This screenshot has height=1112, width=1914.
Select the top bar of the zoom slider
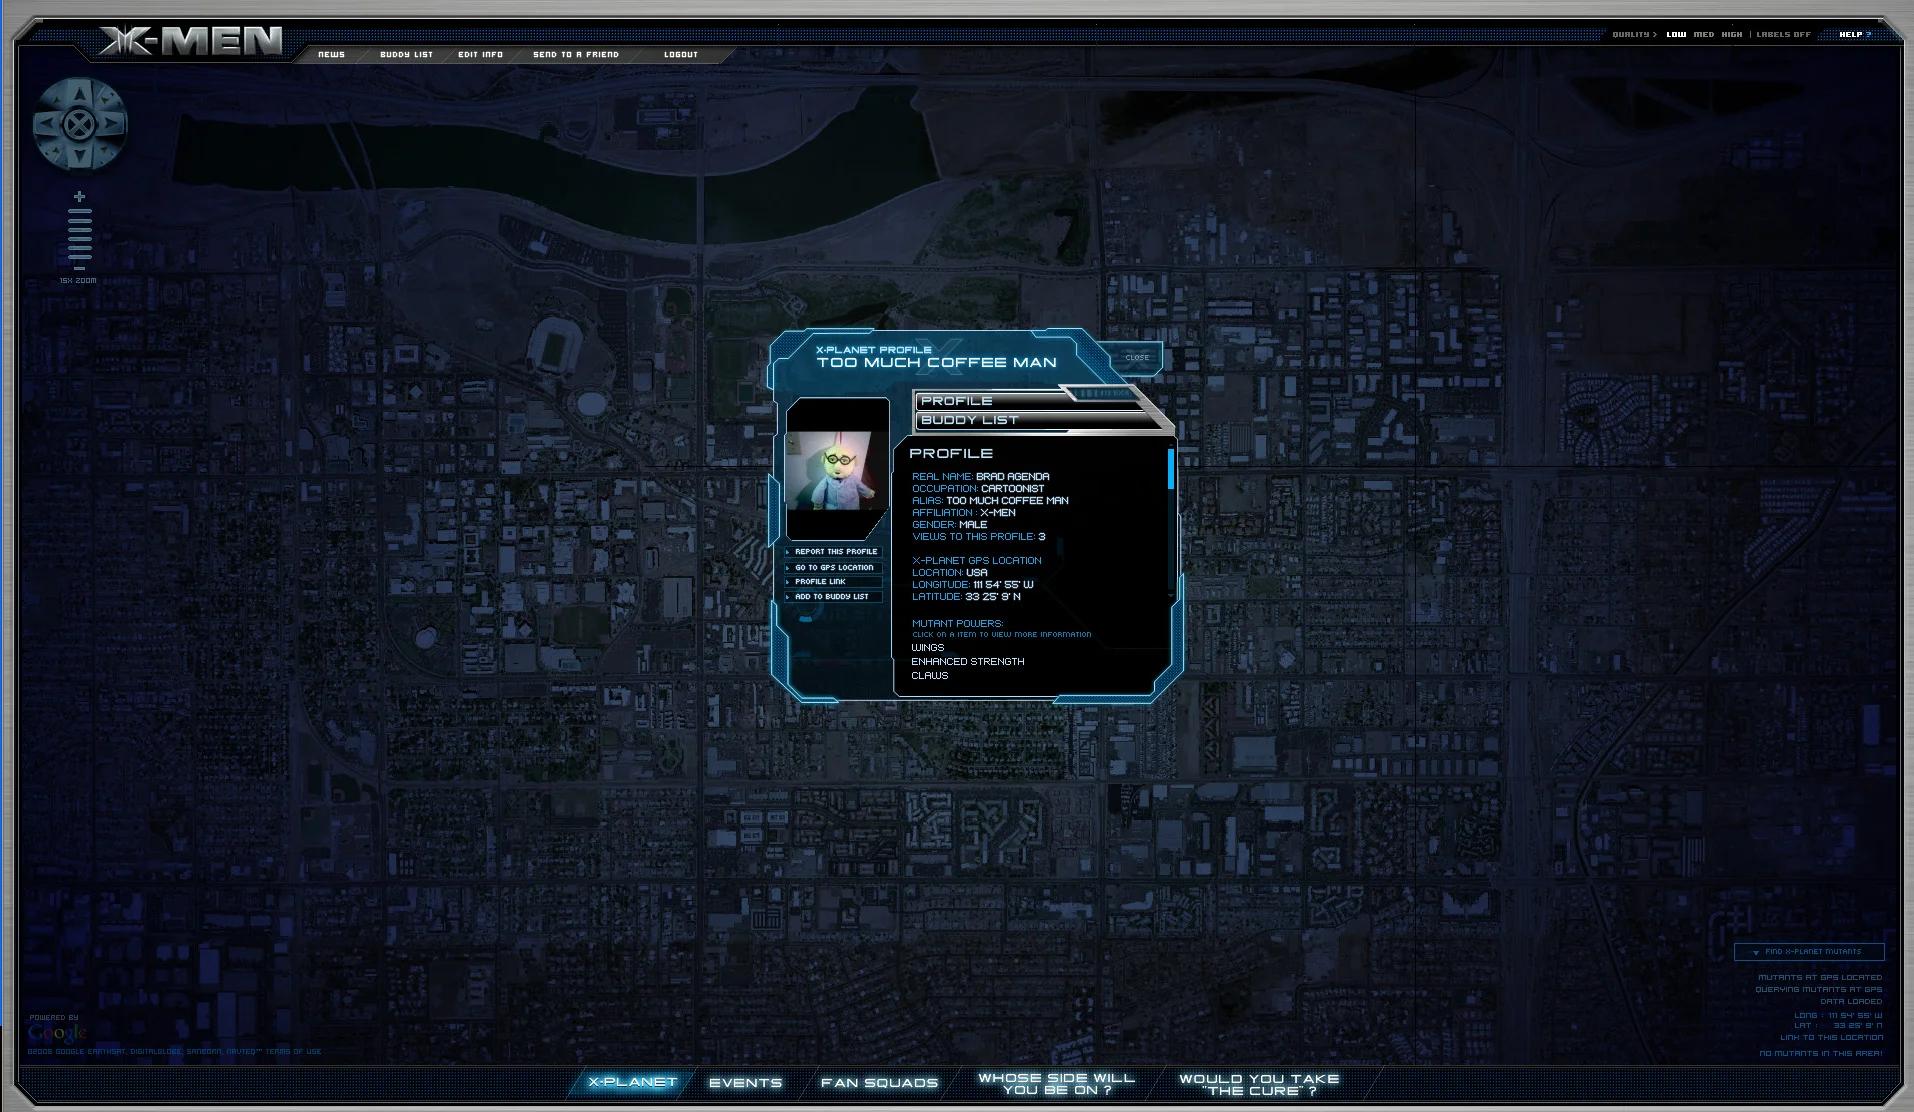pos(79,211)
